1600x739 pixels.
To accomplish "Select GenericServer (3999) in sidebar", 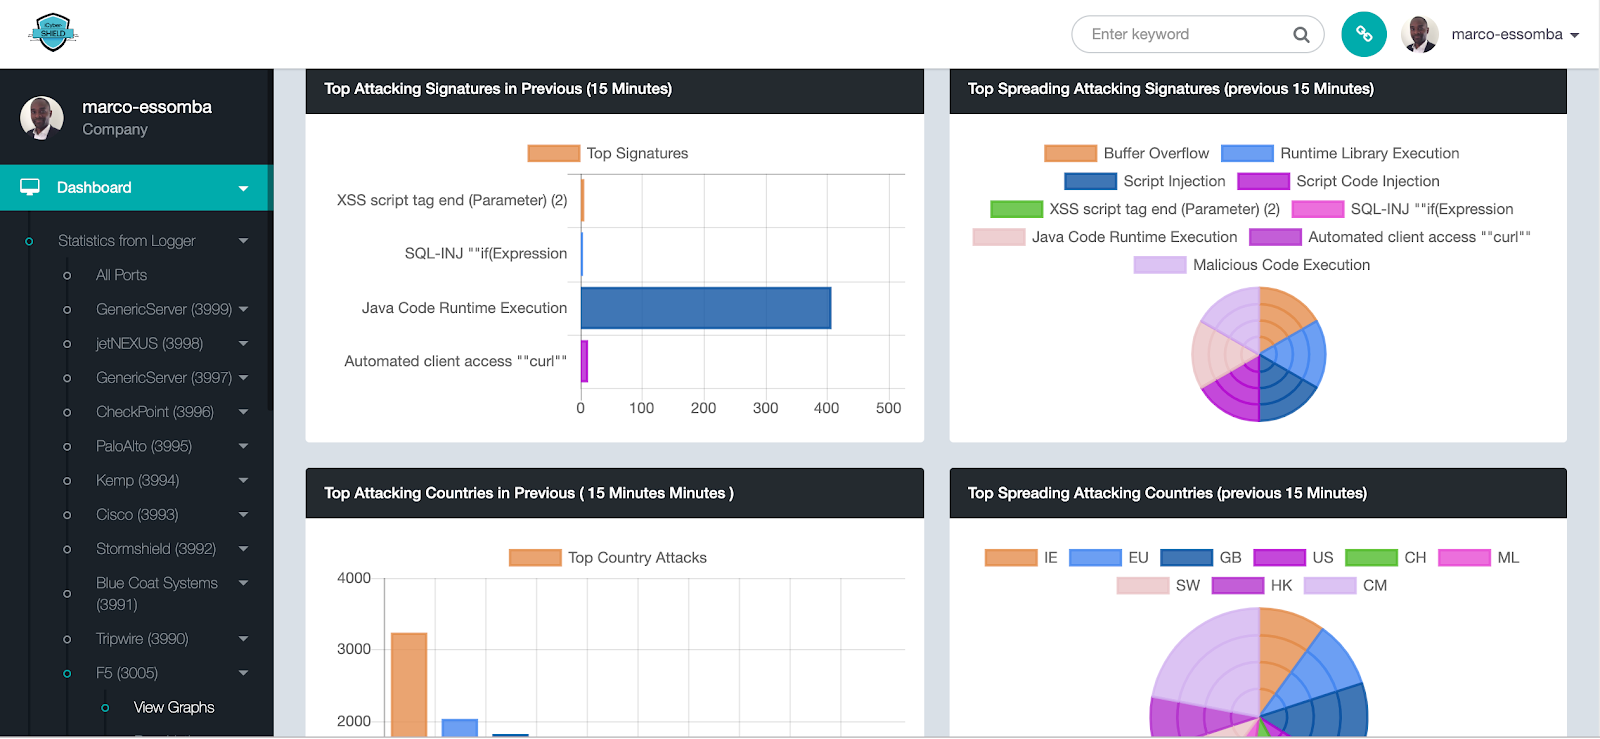I will click(x=164, y=309).
